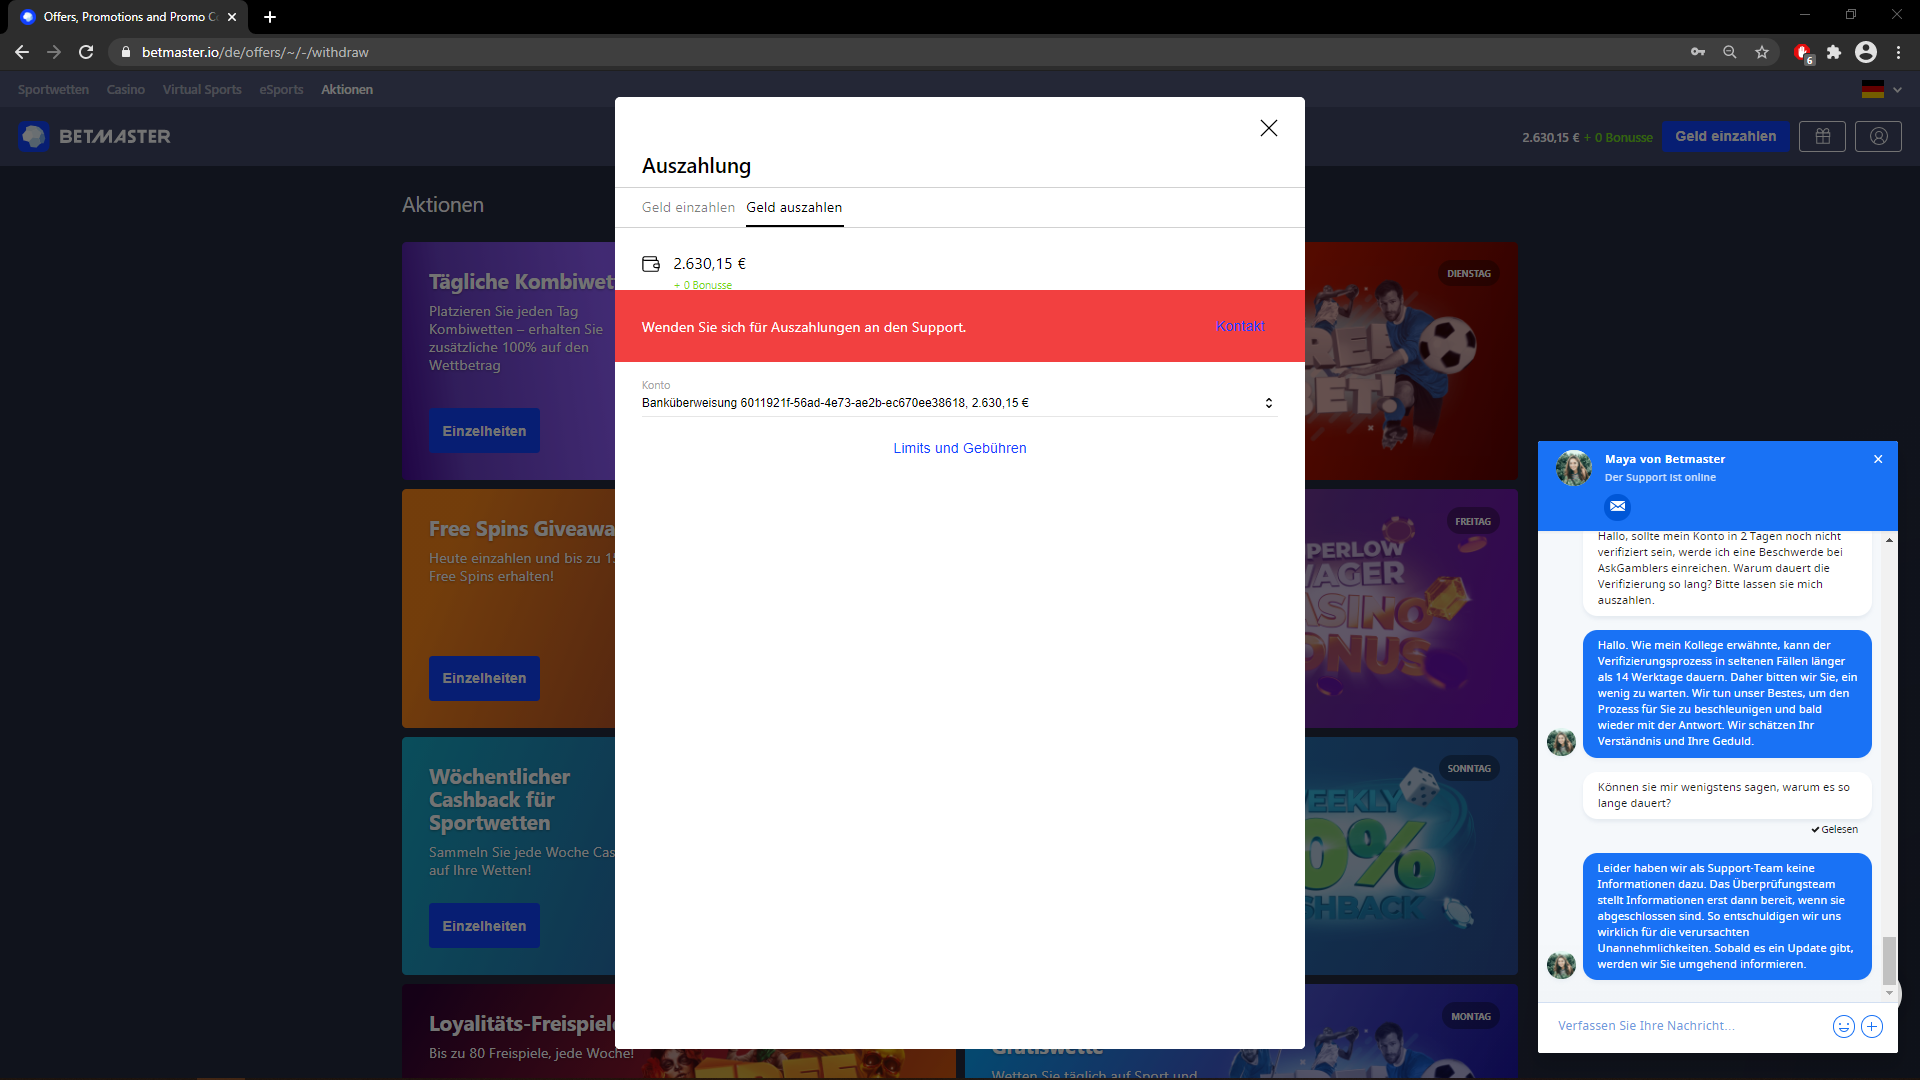
Task: Bookmark this page with the star
Action: (1762, 52)
